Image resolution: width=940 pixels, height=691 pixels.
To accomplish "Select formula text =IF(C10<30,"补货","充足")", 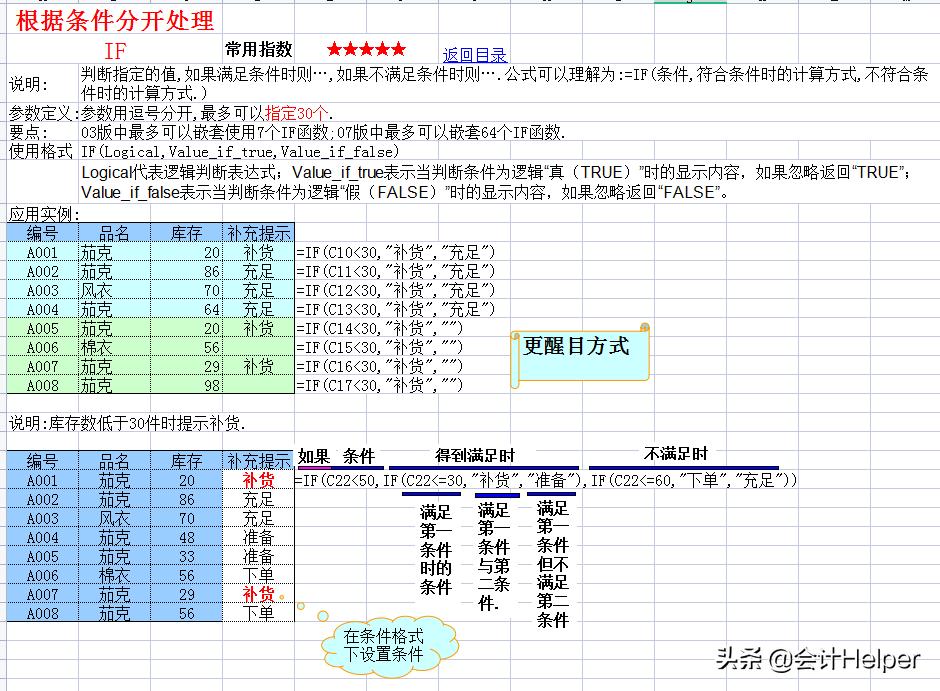I will coord(396,253).
